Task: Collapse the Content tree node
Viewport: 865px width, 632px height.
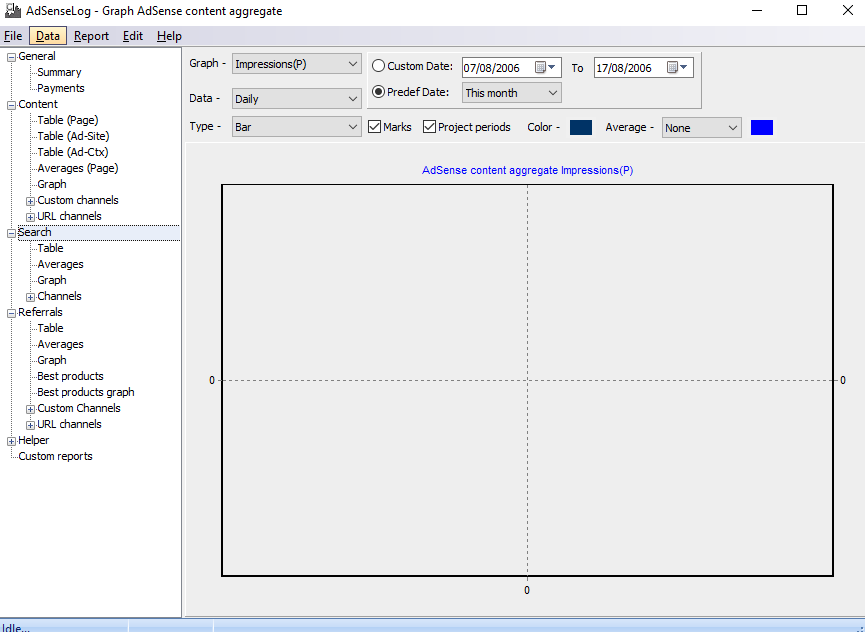Action: point(11,105)
